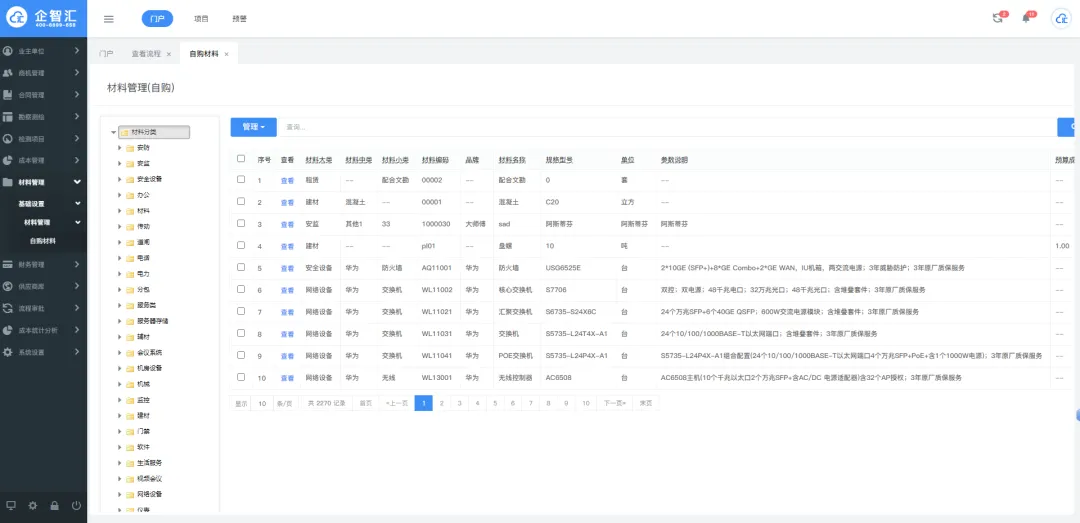Click the 查询 search input field
The image size is (1080, 523).
click(x=667, y=127)
